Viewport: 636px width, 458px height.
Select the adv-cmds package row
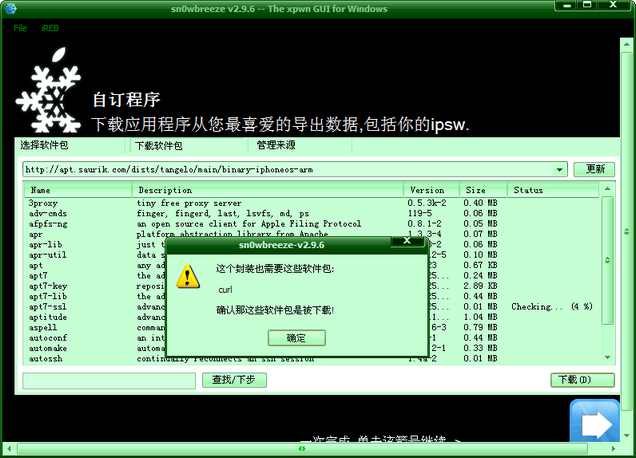(x=312, y=213)
